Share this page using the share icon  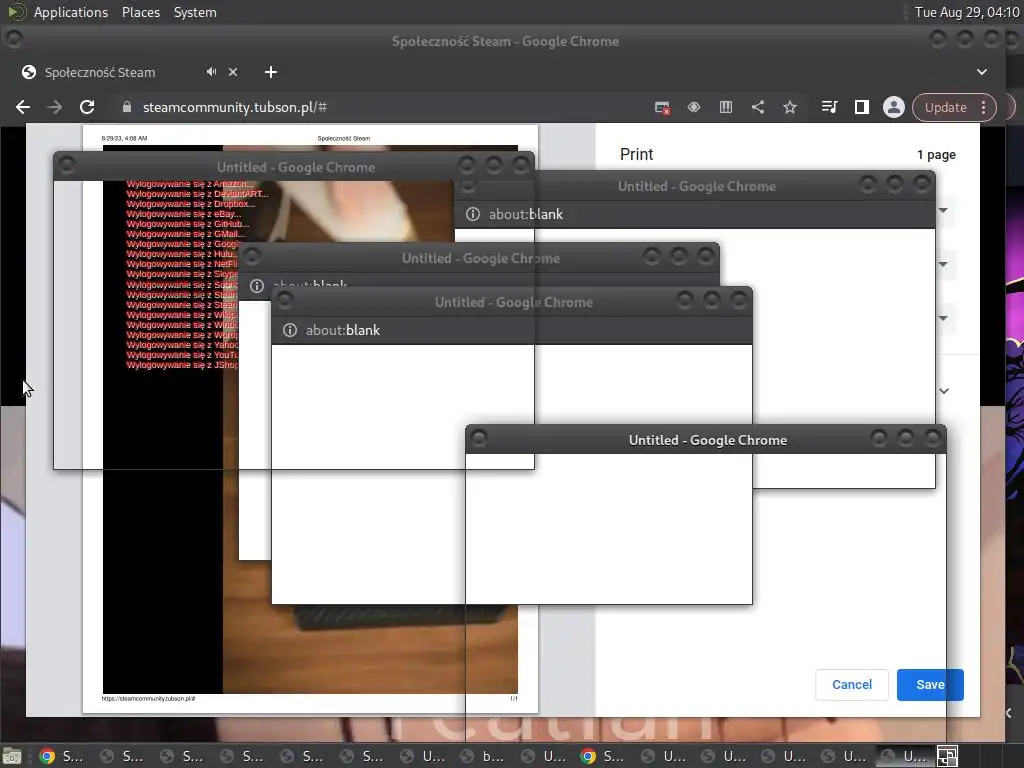pyautogui.click(x=758, y=107)
